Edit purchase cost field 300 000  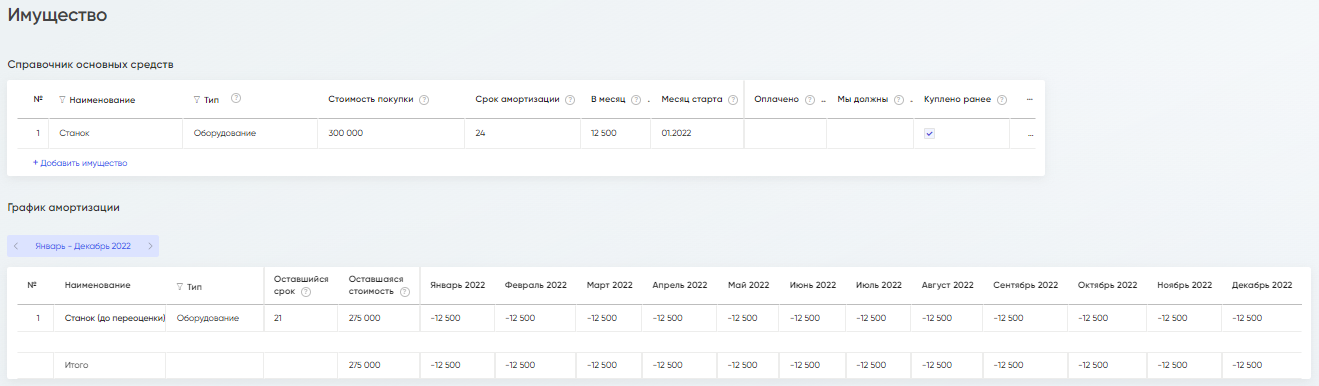[x=391, y=133]
